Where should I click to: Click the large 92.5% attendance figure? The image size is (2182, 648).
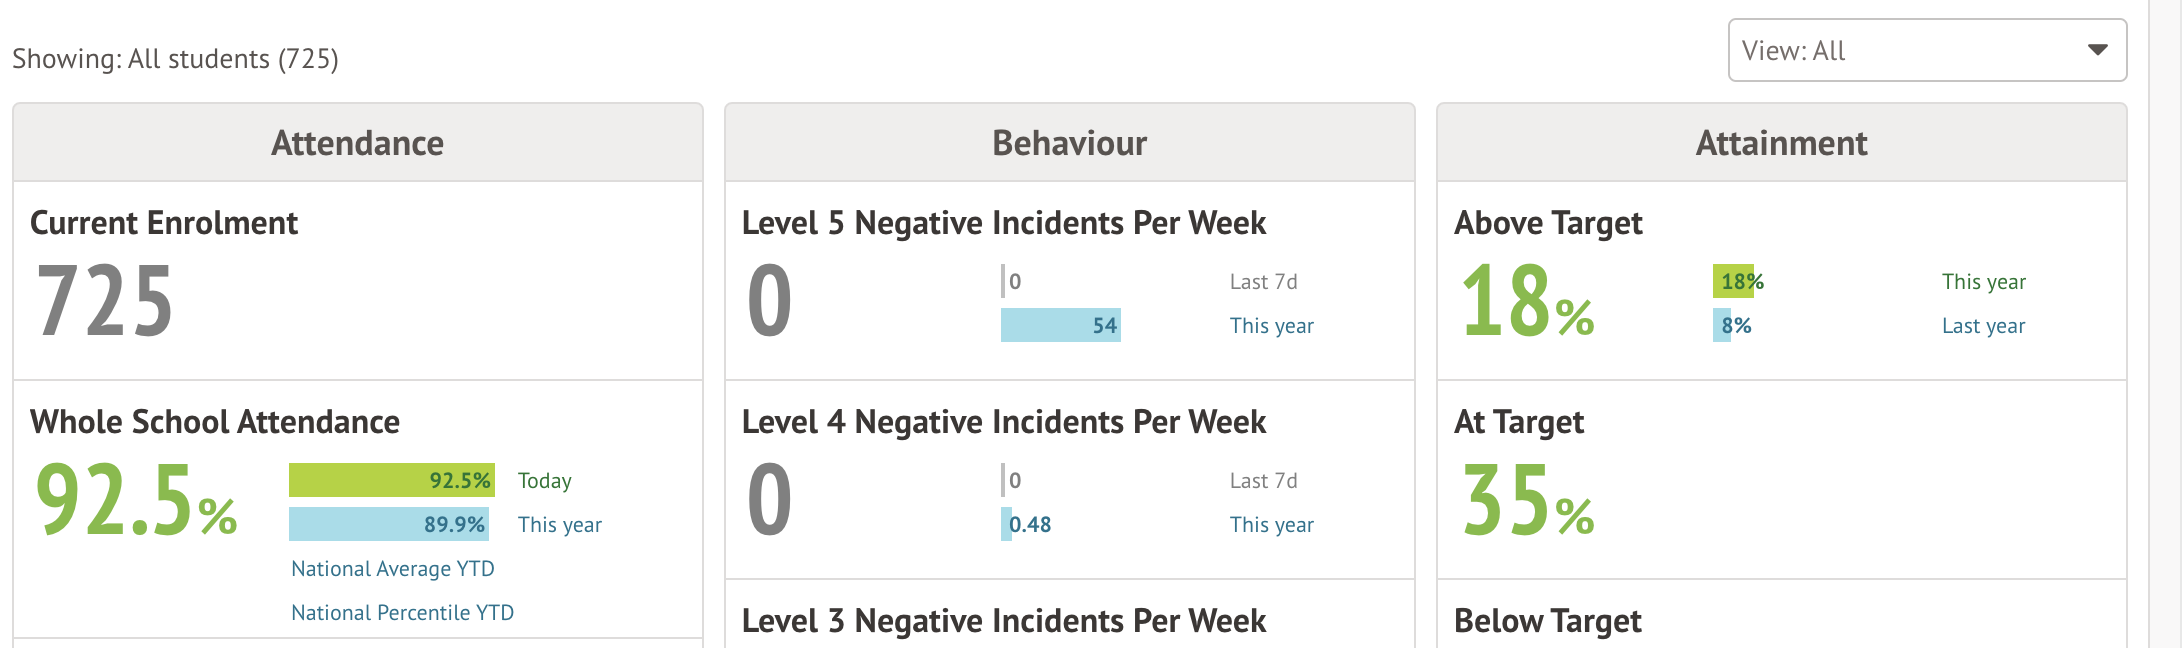click(135, 500)
